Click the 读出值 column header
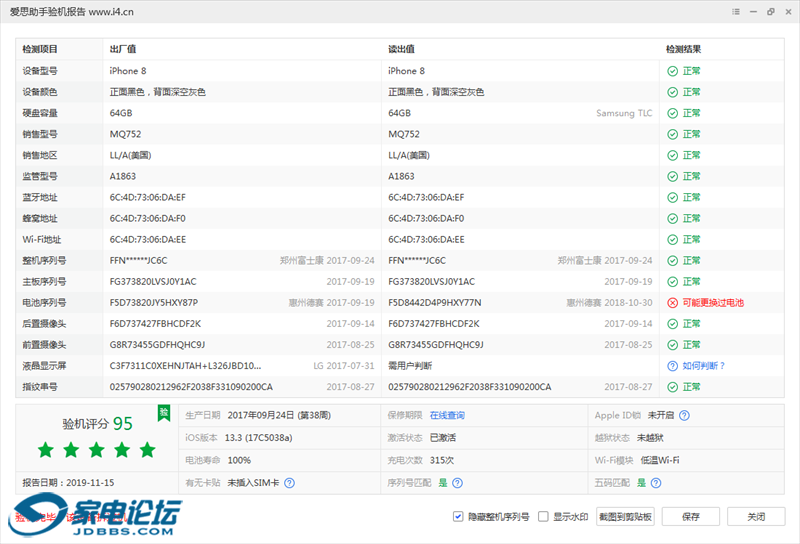Viewport: 800px width, 544px height. click(x=402, y=50)
